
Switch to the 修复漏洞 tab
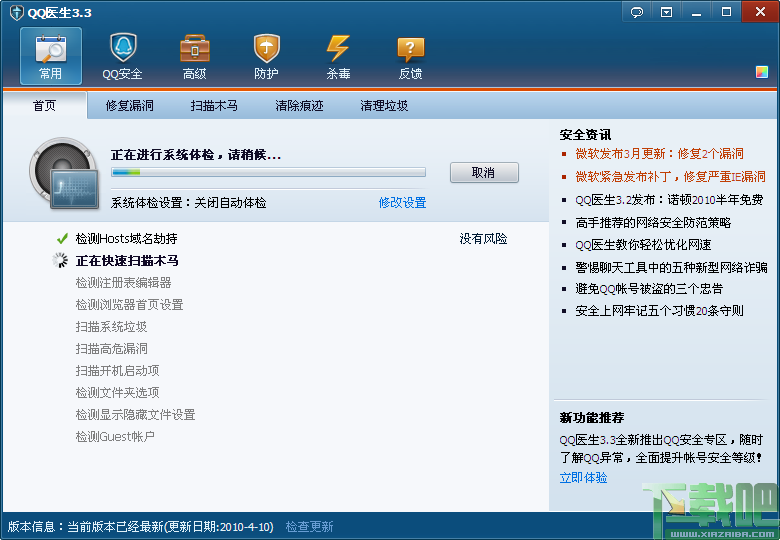click(x=129, y=105)
